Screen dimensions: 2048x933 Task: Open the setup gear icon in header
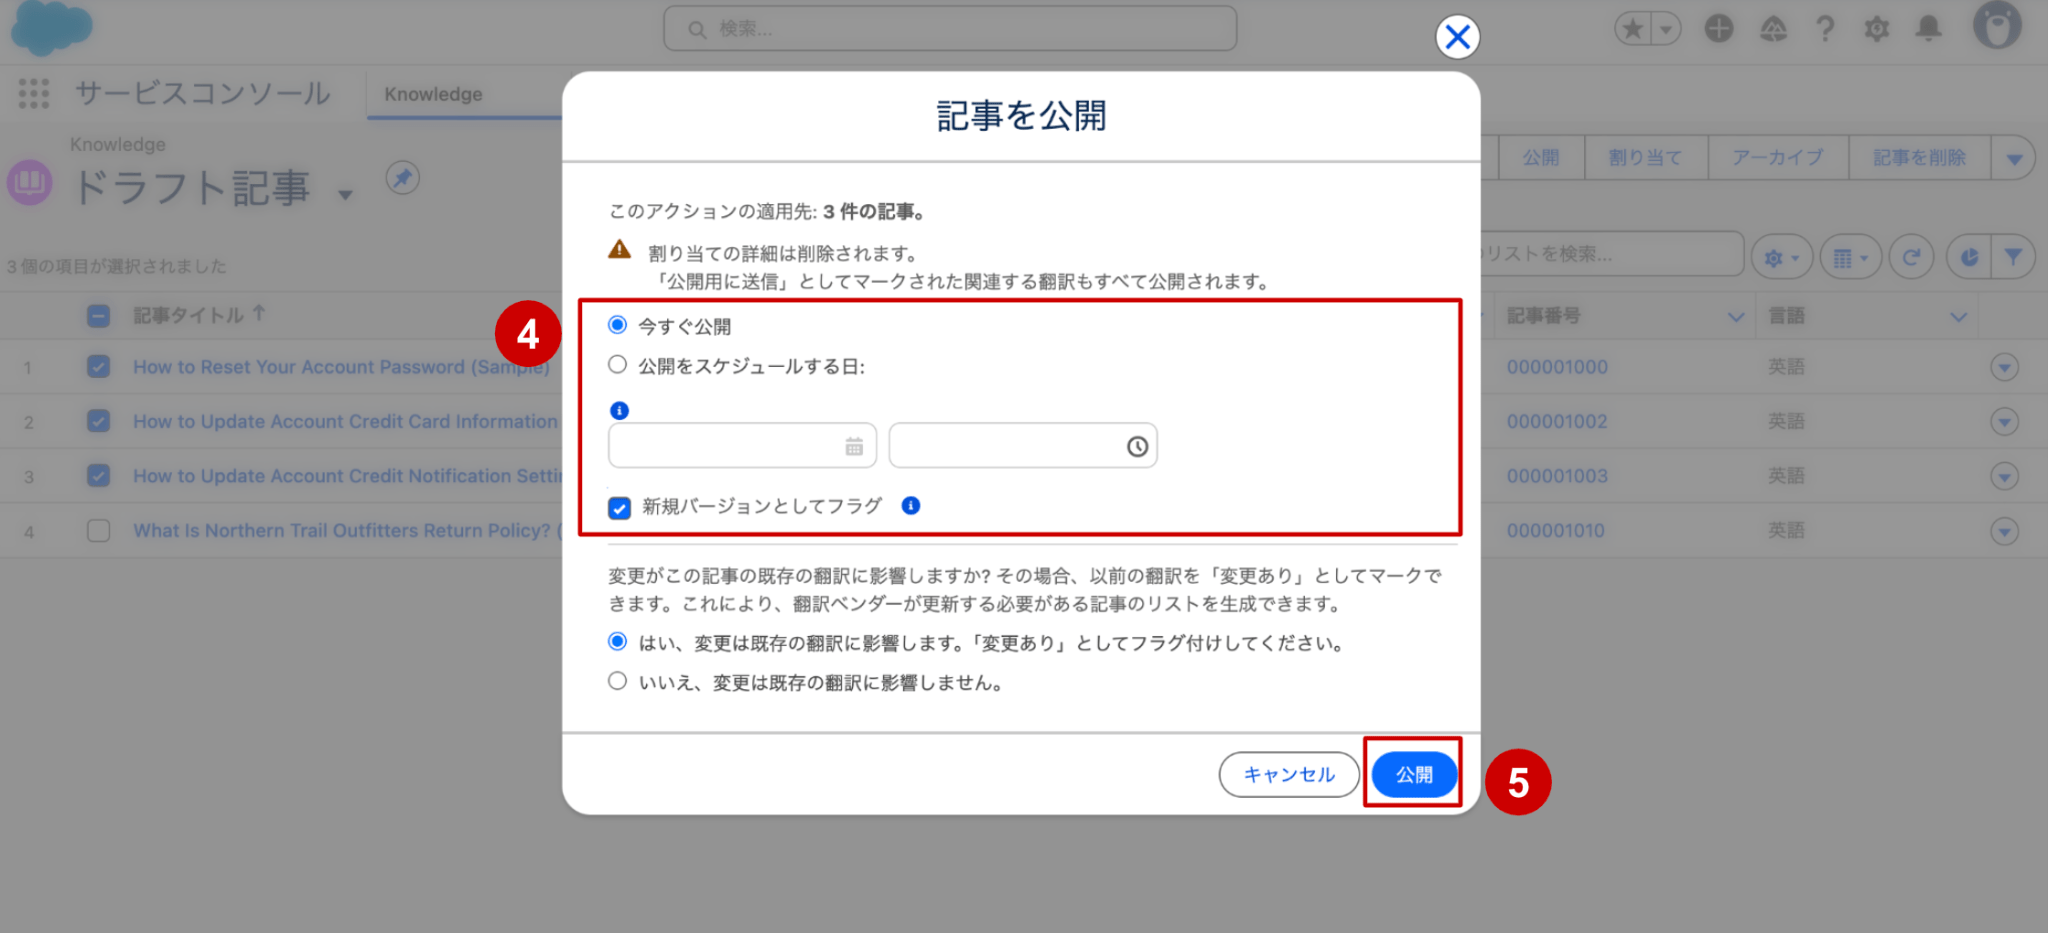click(1876, 28)
